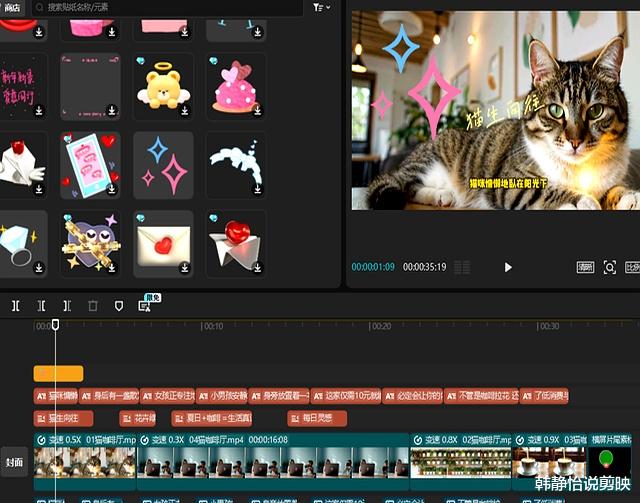
Task: Download the diamond ring sticker
Action: click(39, 268)
